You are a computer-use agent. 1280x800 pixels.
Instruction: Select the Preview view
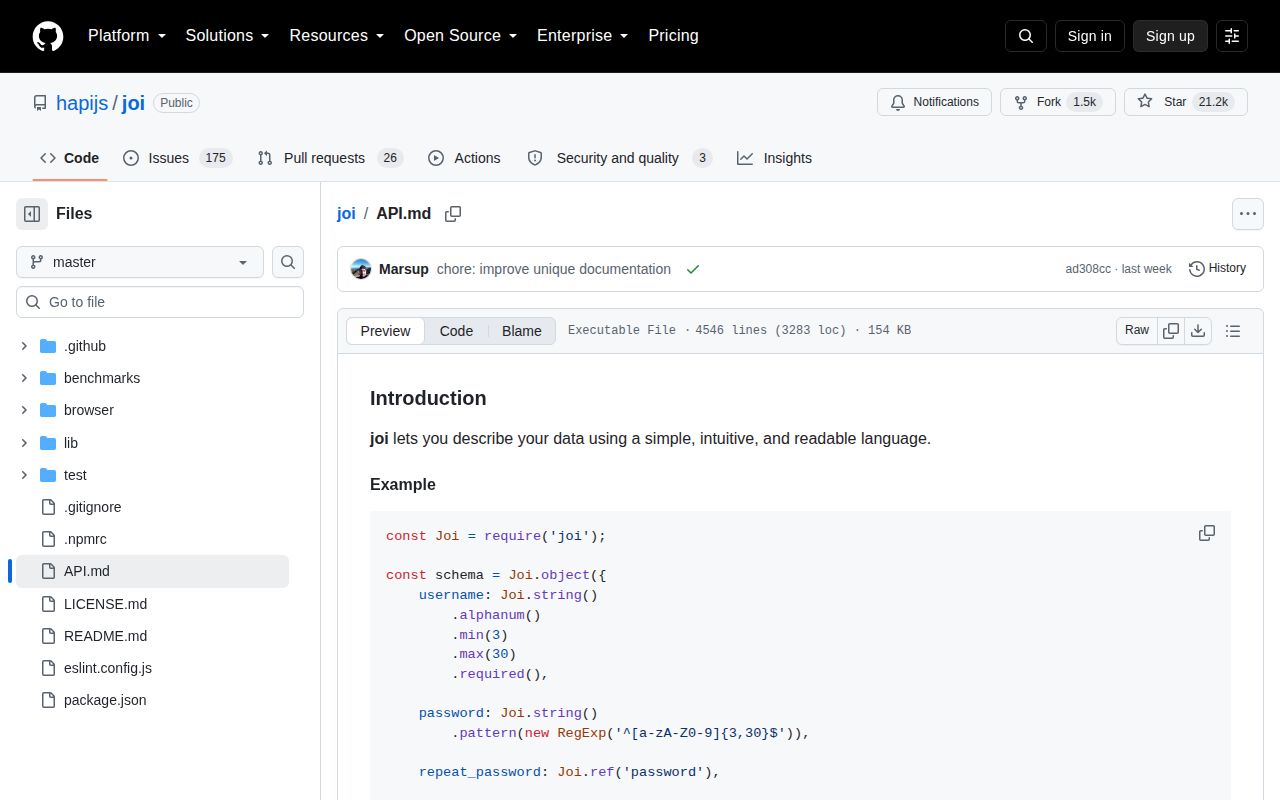pos(385,331)
